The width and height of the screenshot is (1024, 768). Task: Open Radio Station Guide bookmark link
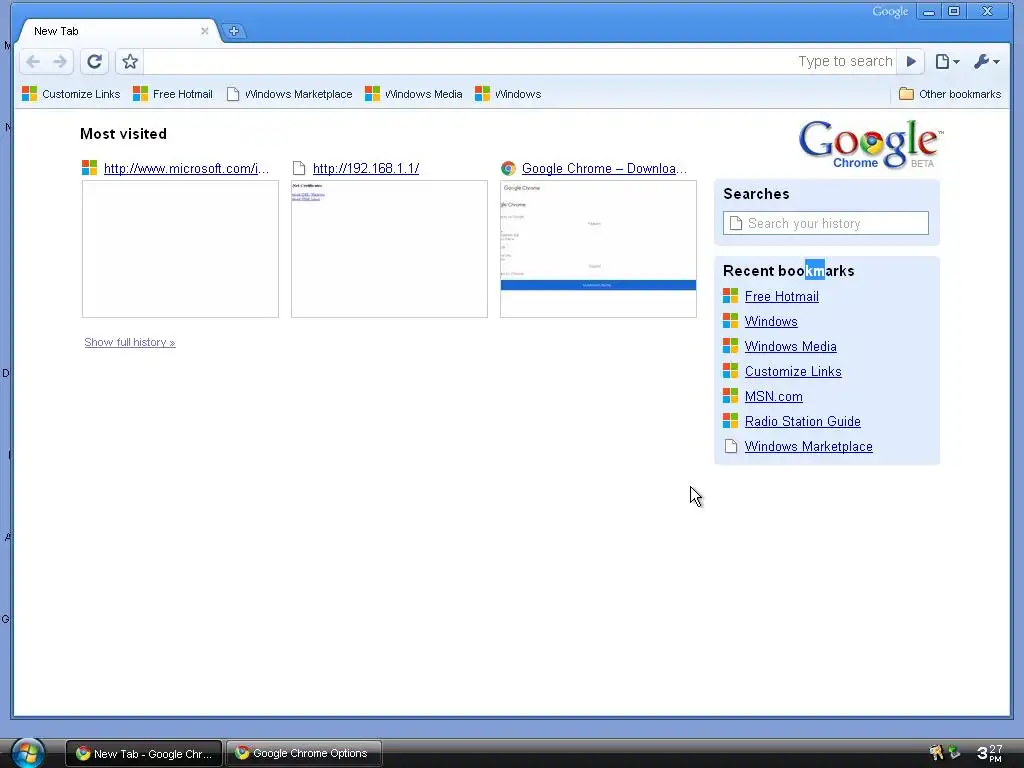click(x=802, y=421)
